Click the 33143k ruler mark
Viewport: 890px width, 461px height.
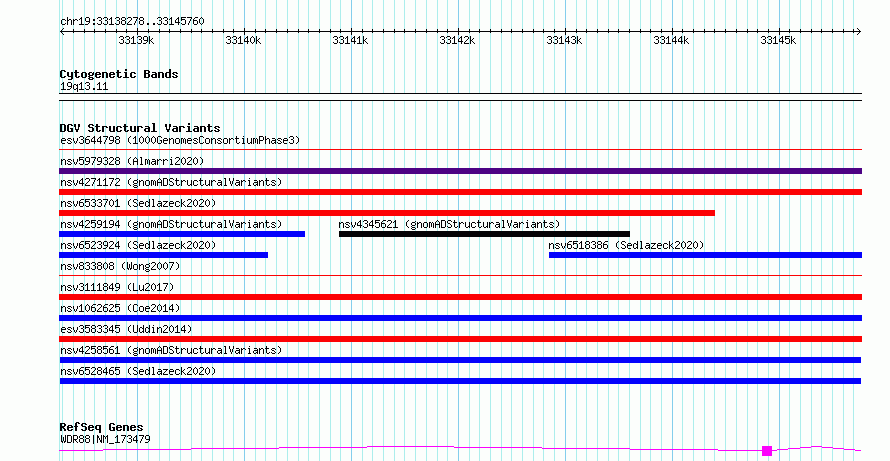tap(564, 40)
